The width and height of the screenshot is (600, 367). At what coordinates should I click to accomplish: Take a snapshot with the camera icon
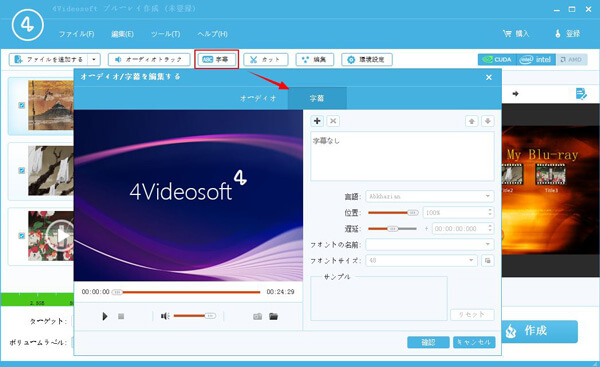click(x=258, y=316)
